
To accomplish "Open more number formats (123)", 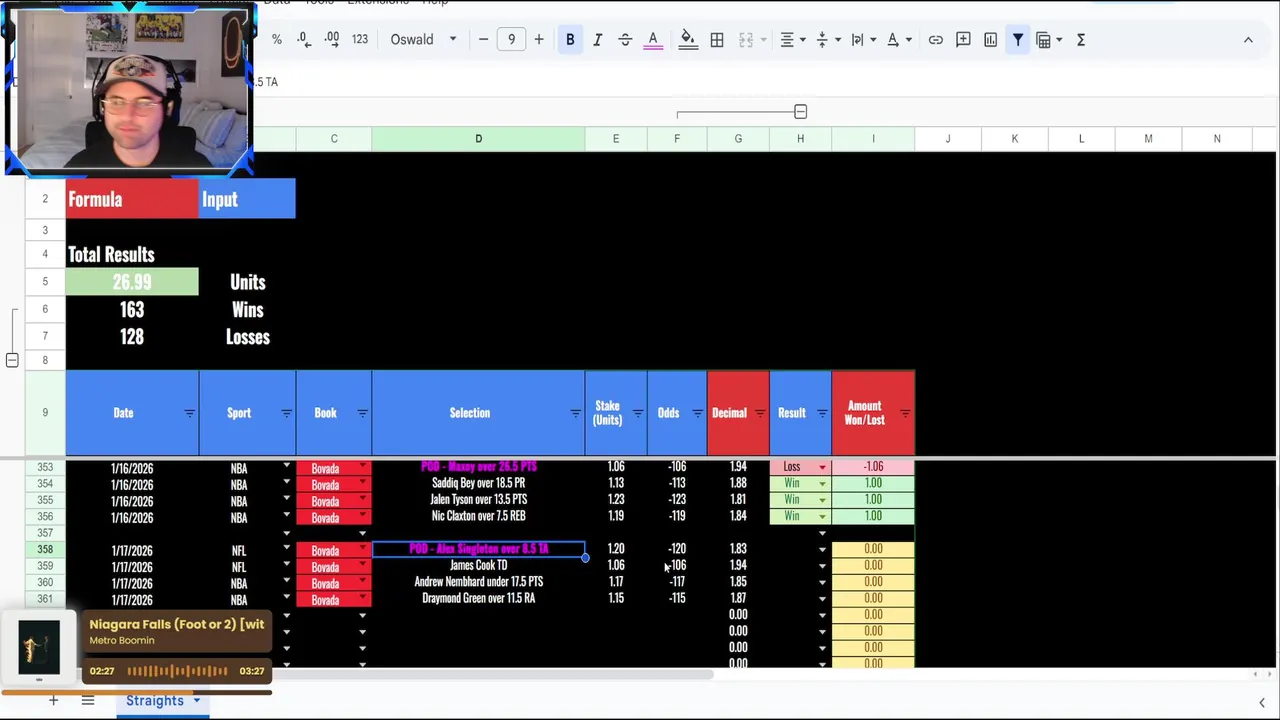I will 360,40.
